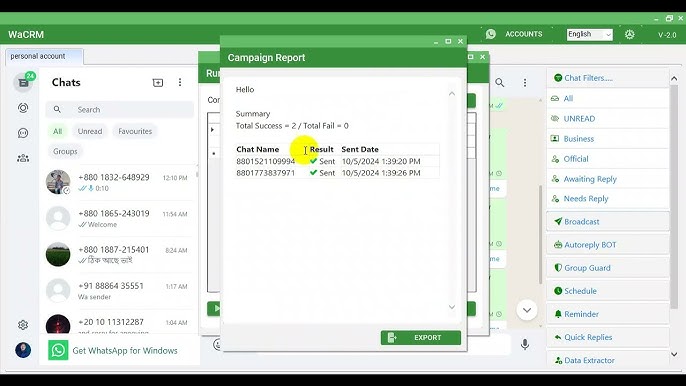
Task: Open the Quick Replies tool
Action: pyautogui.click(x=608, y=337)
